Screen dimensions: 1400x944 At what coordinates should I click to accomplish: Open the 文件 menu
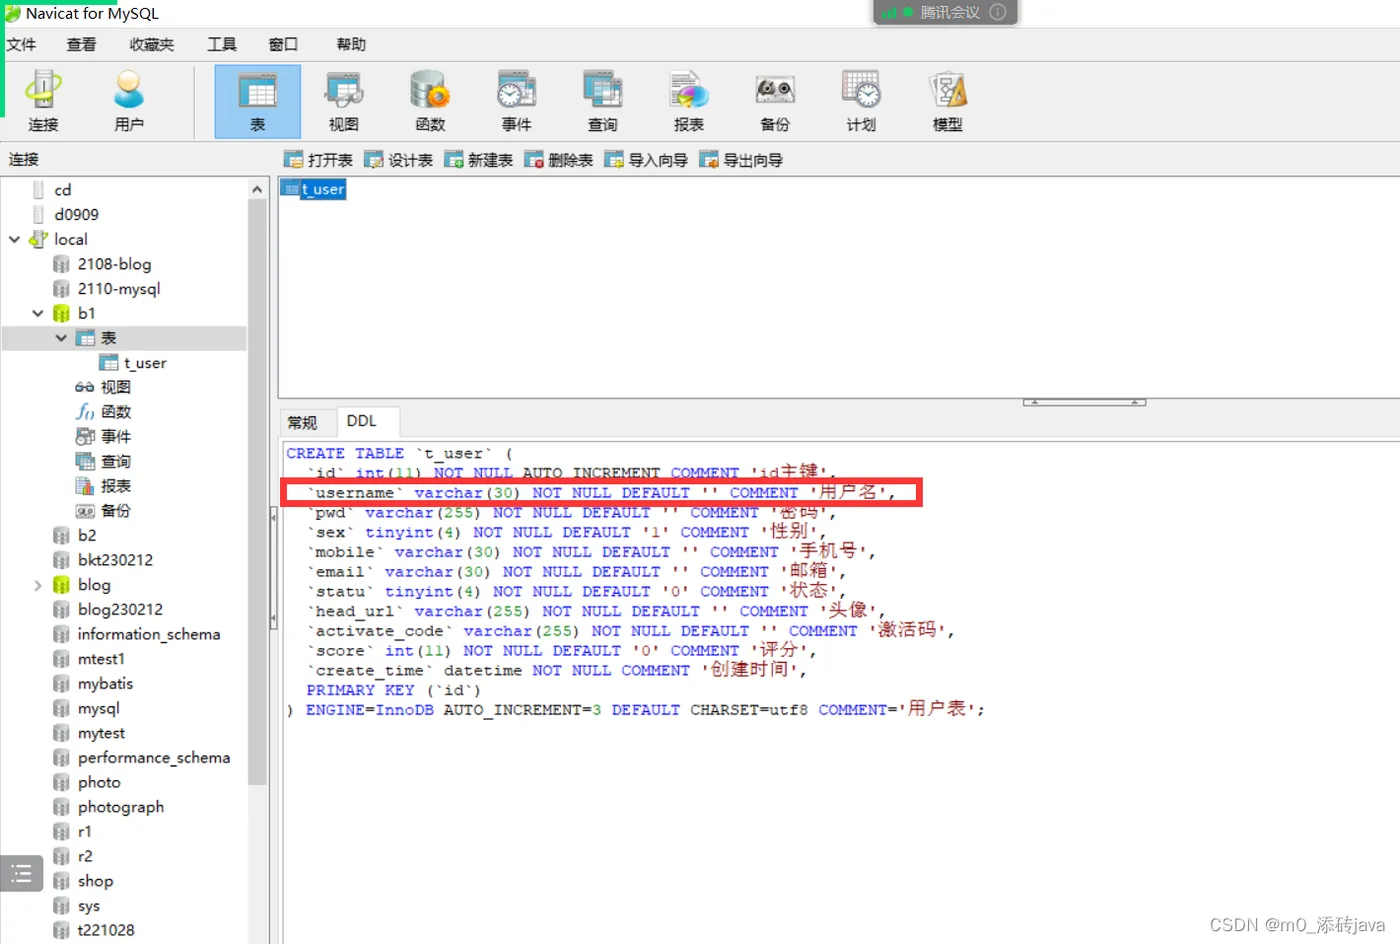(21, 44)
